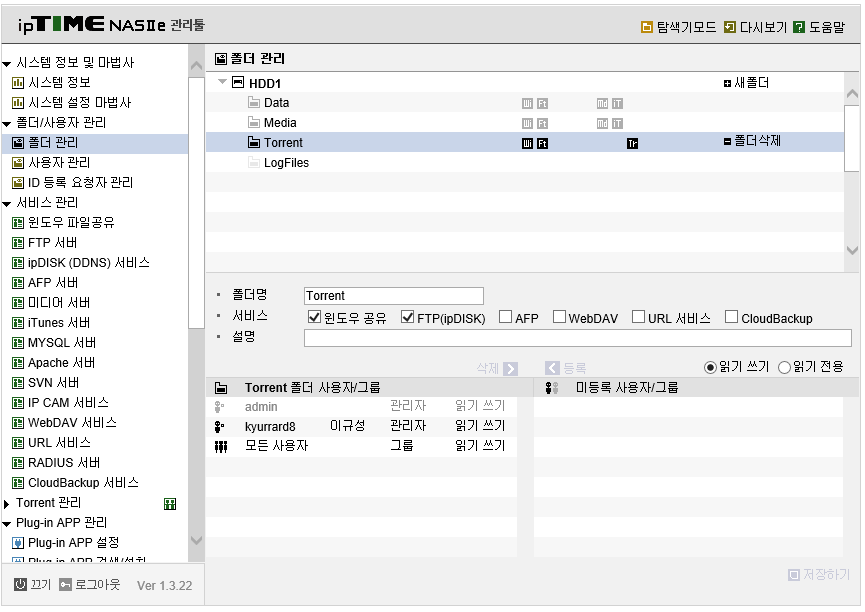Click the 폴더삭제 link
The height and width of the screenshot is (612, 865).
click(x=757, y=141)
